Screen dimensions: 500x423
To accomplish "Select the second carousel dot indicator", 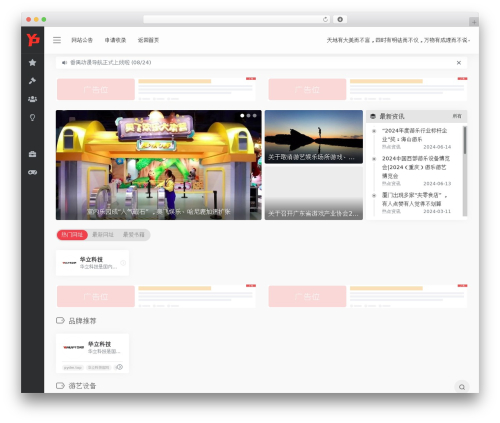I will click(248, 116).
